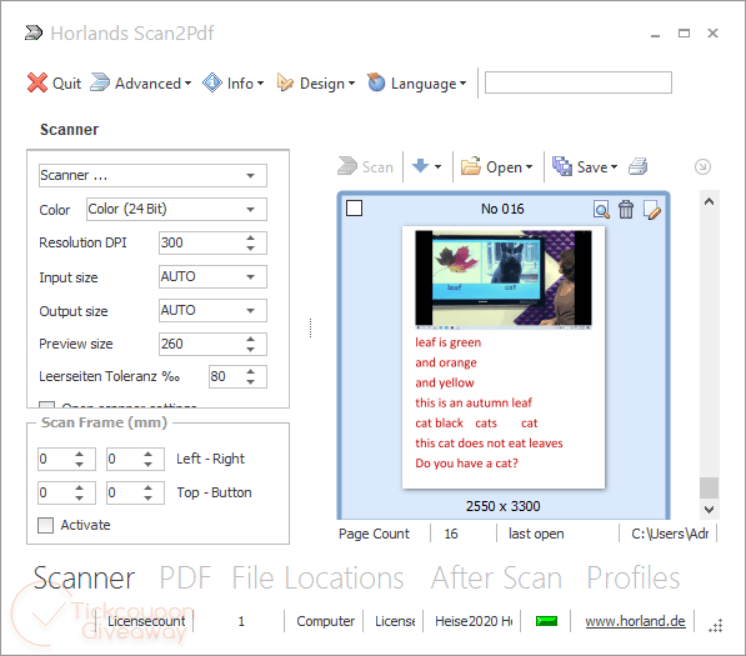Increase Leerseiten Toleranz value
Image resolution: width=746 pixels, height=656 pixels.
tap(251, 372)
